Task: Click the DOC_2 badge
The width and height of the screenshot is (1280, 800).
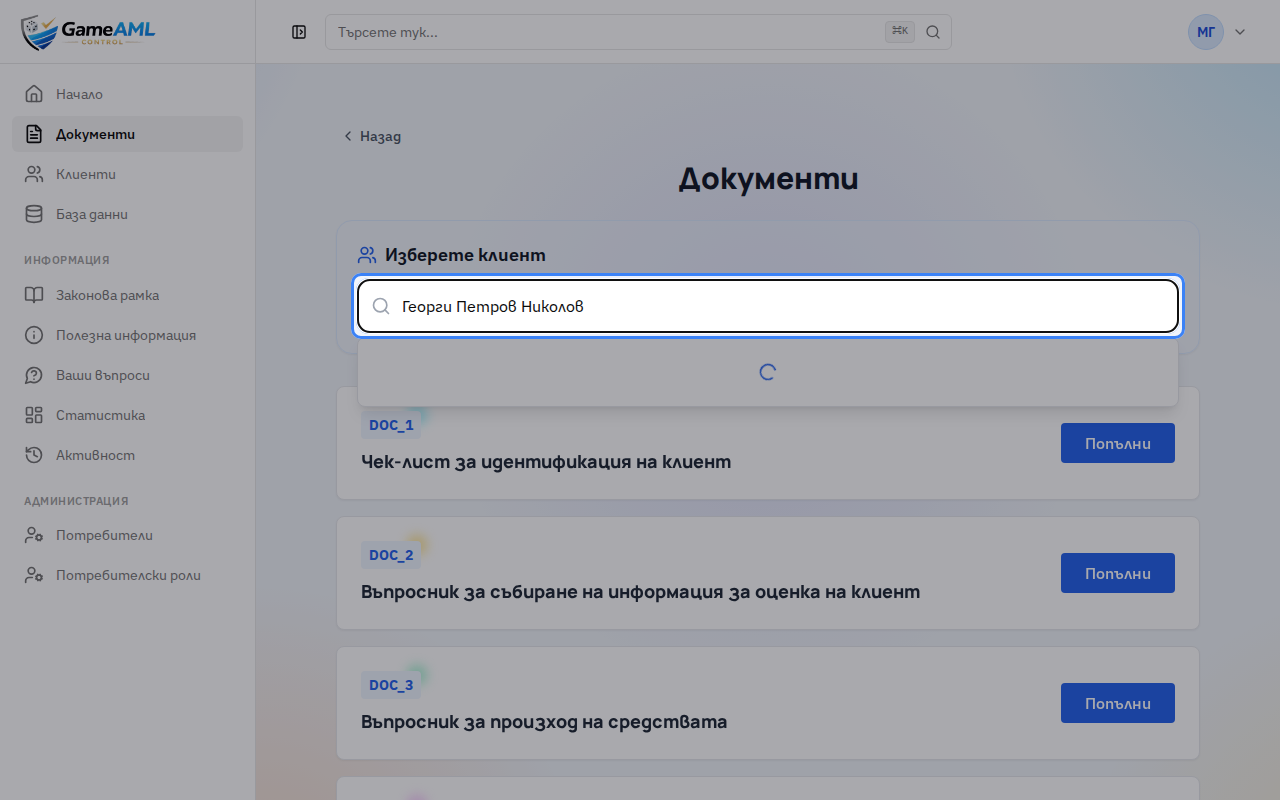Action: point(391,555)
